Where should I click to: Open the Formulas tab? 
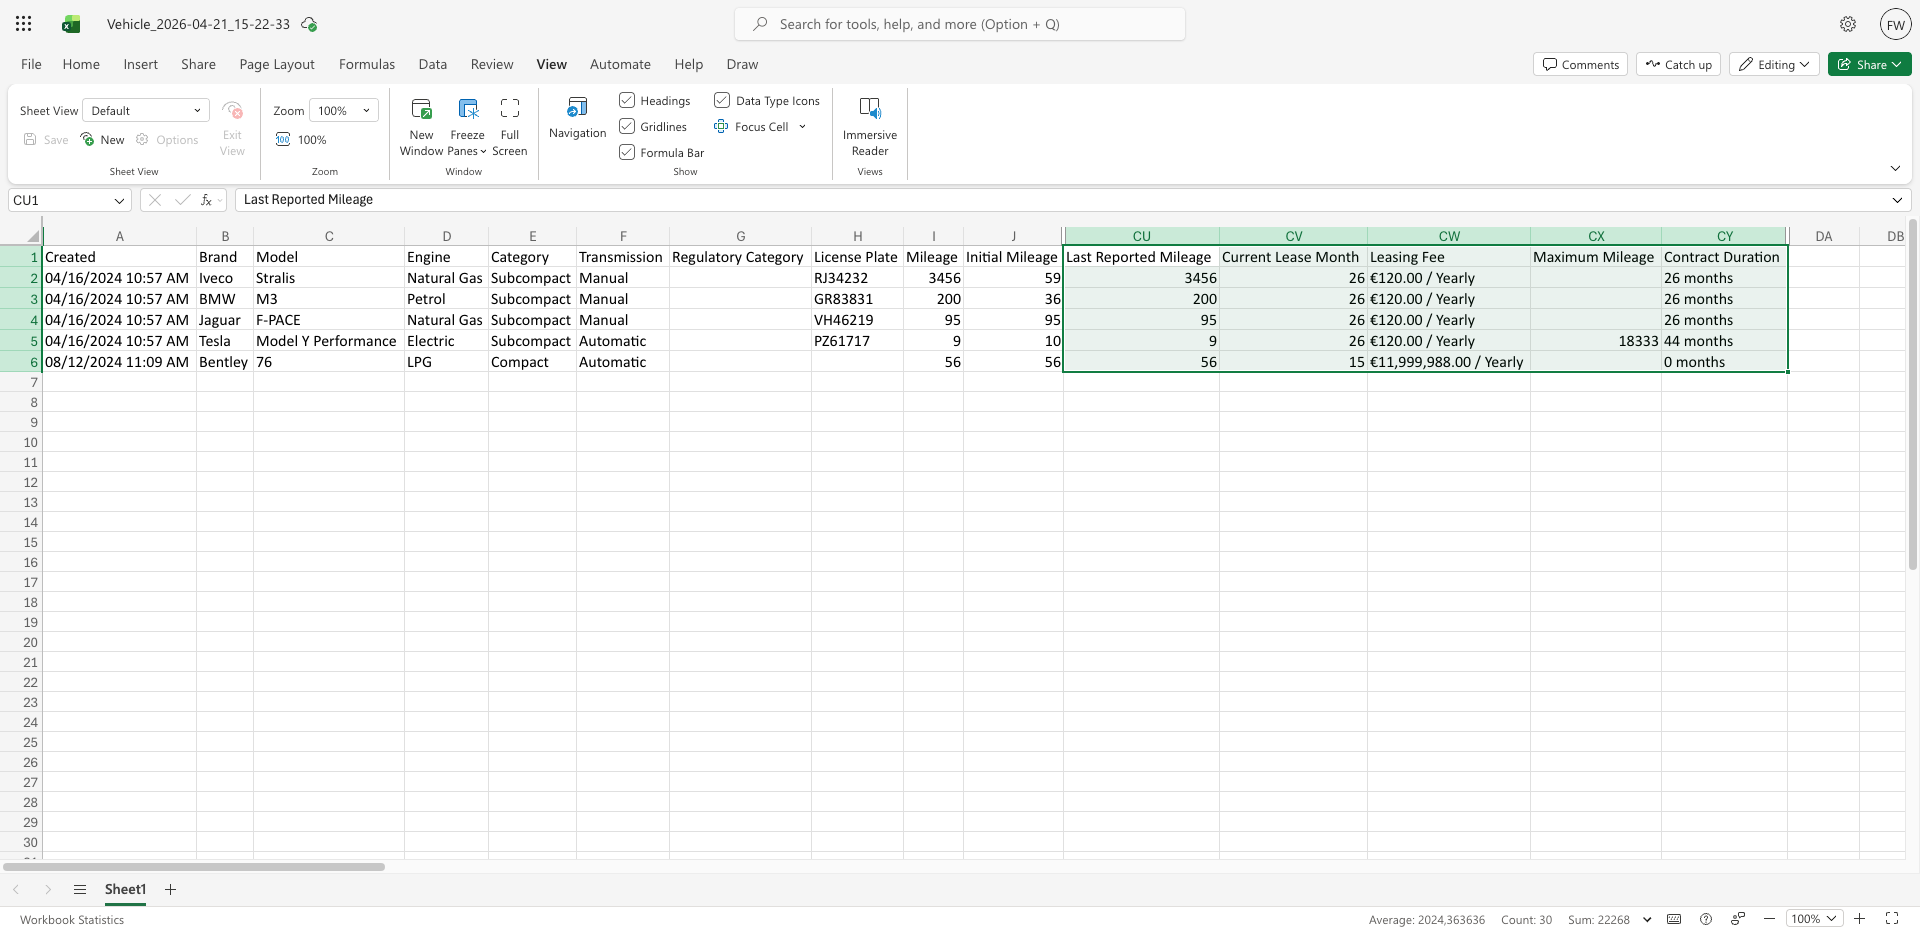tap(367, 64)
